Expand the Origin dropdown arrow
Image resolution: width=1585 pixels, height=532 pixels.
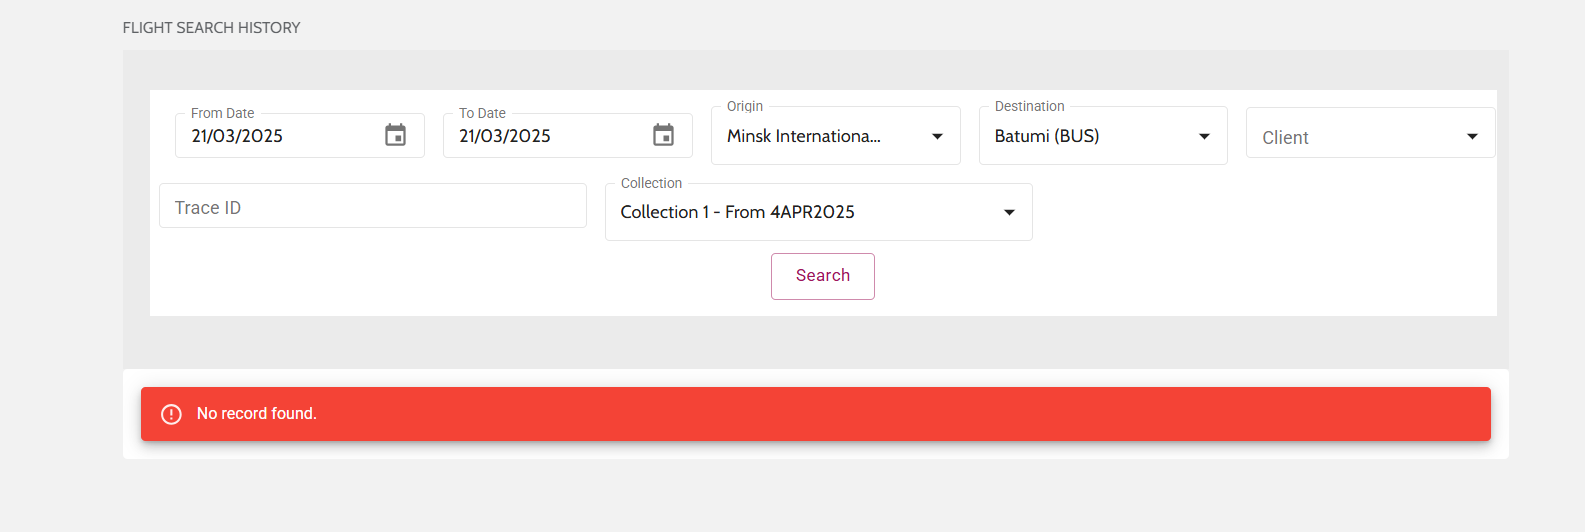pos(937,137)
